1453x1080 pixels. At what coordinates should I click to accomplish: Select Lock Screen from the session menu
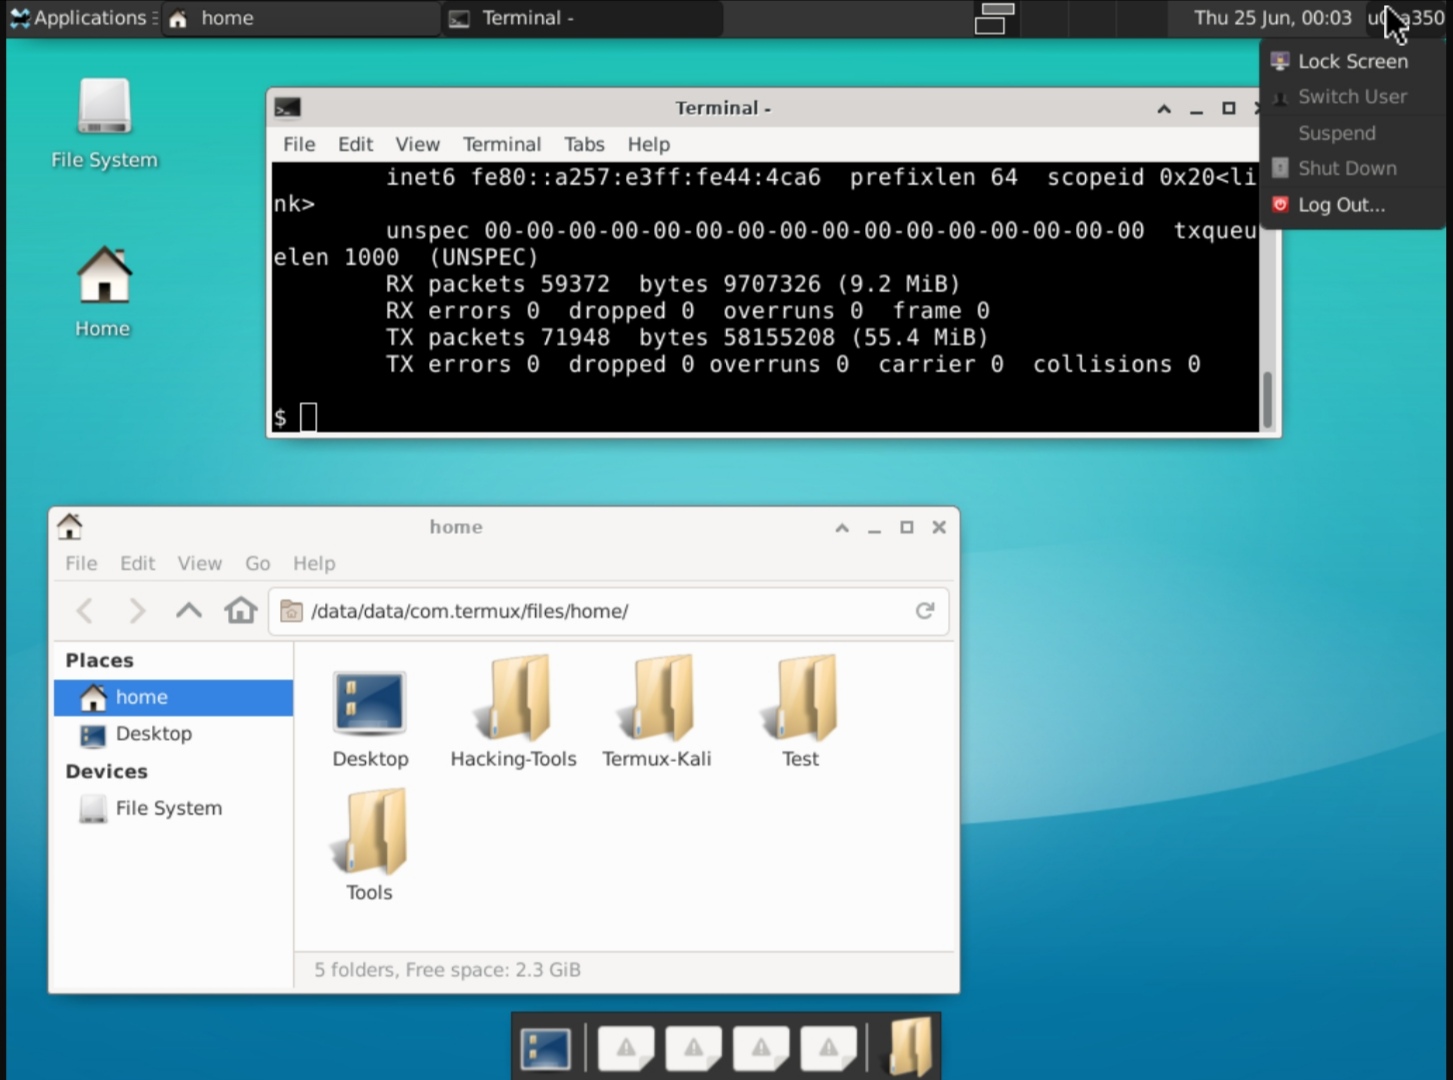tap(1351, 61)
